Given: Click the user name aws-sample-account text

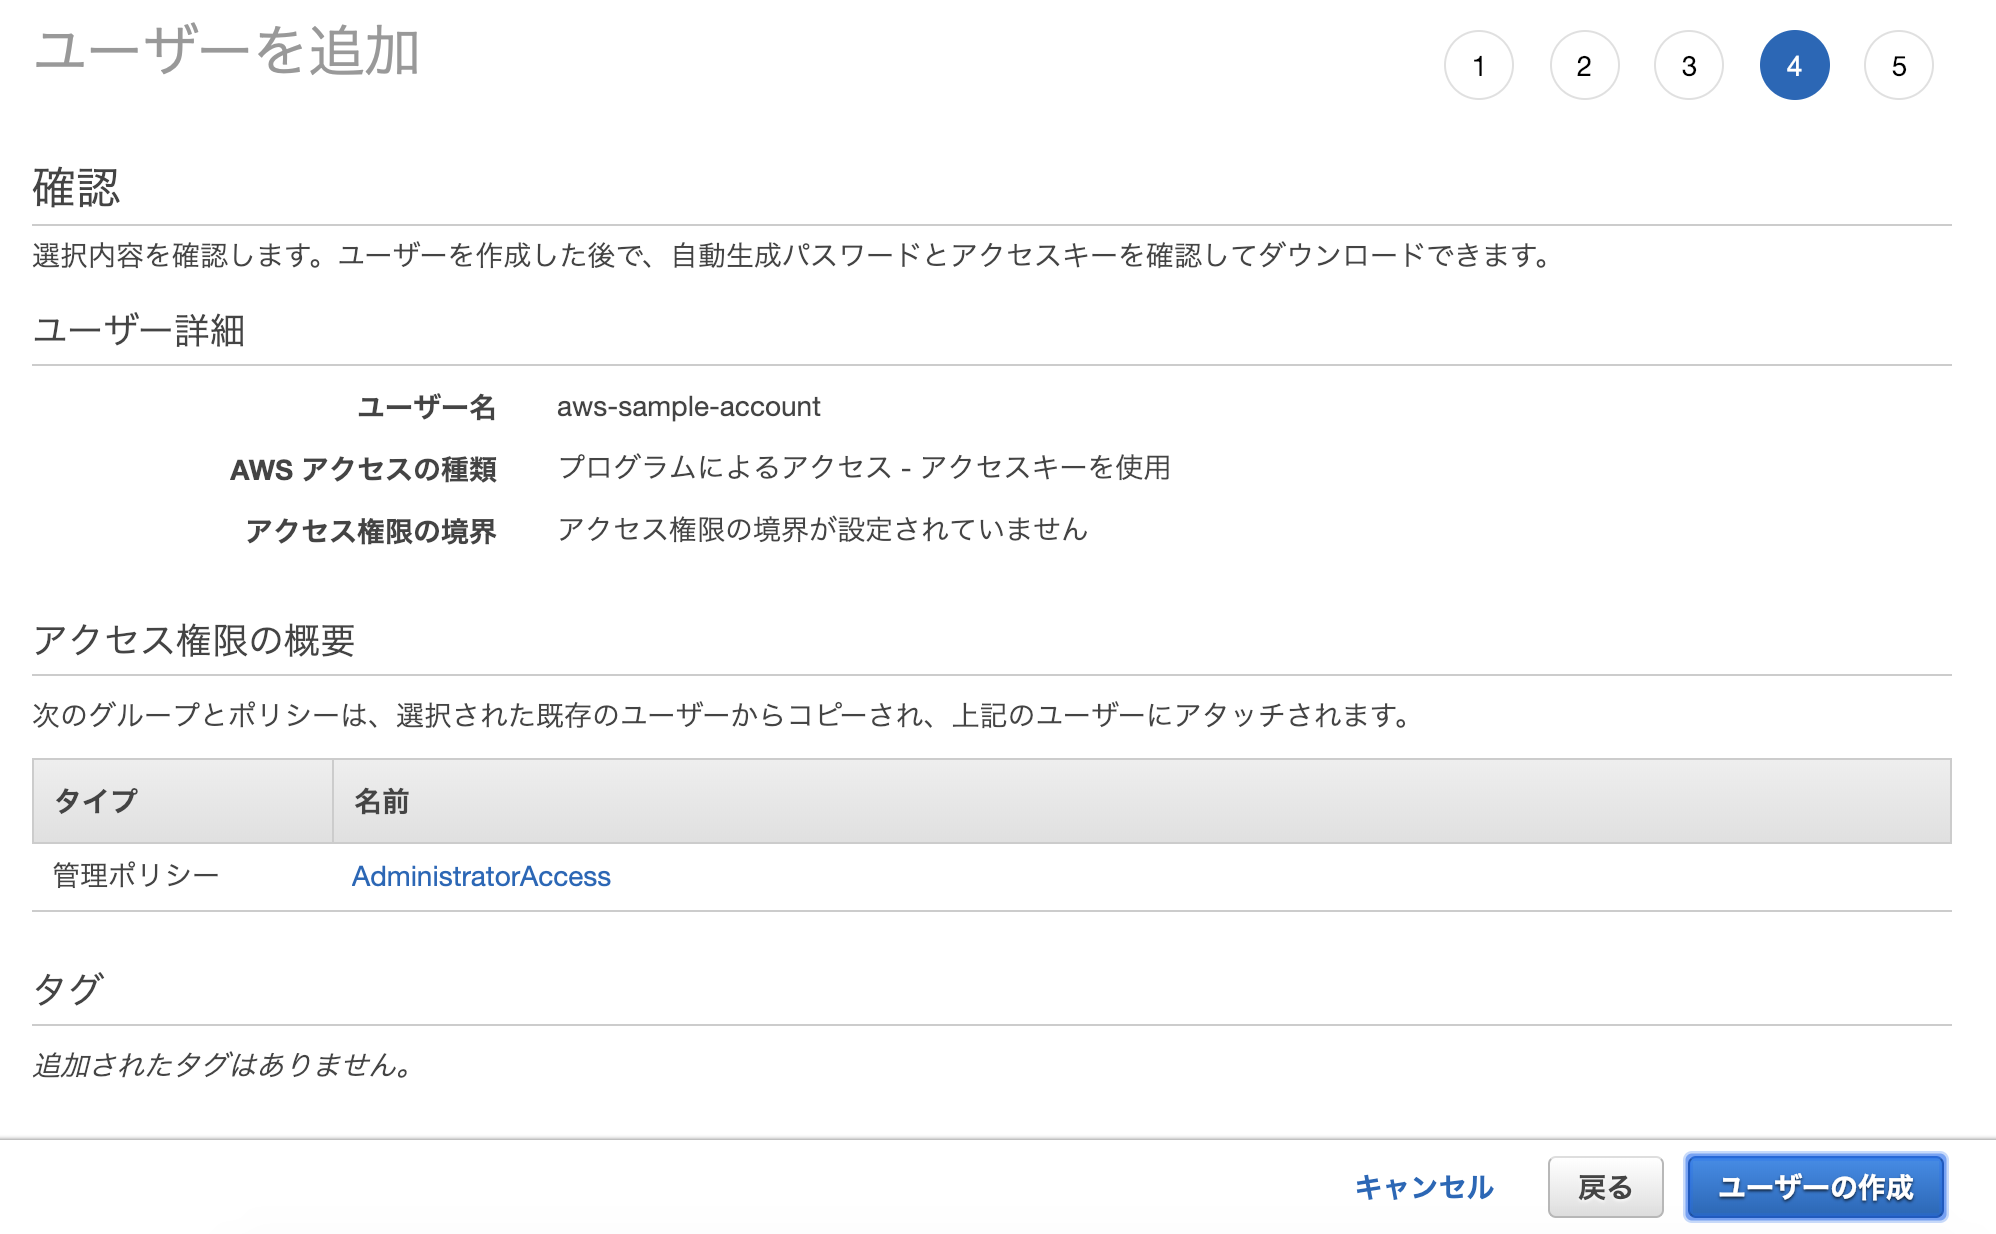Looking at the screenshot, I should pos(688,407).
